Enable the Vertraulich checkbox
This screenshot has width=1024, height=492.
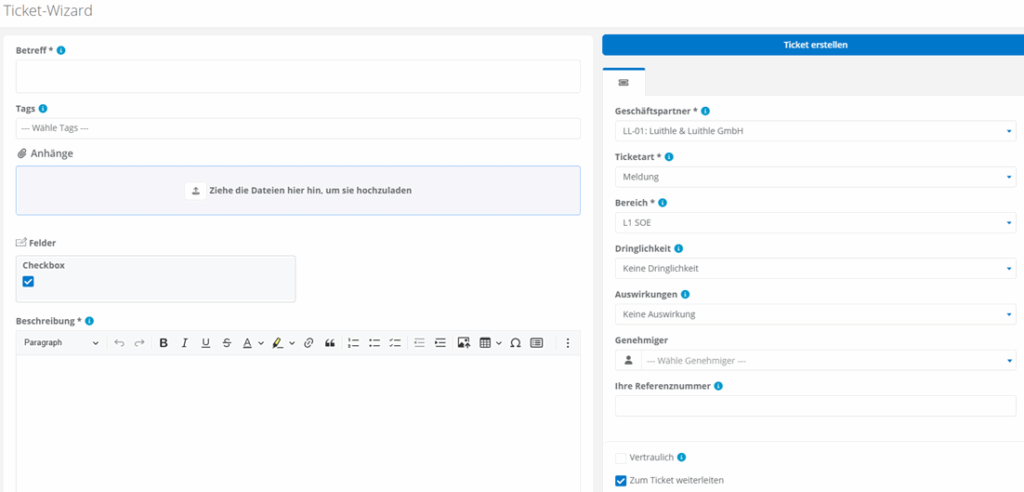point(620,457)
